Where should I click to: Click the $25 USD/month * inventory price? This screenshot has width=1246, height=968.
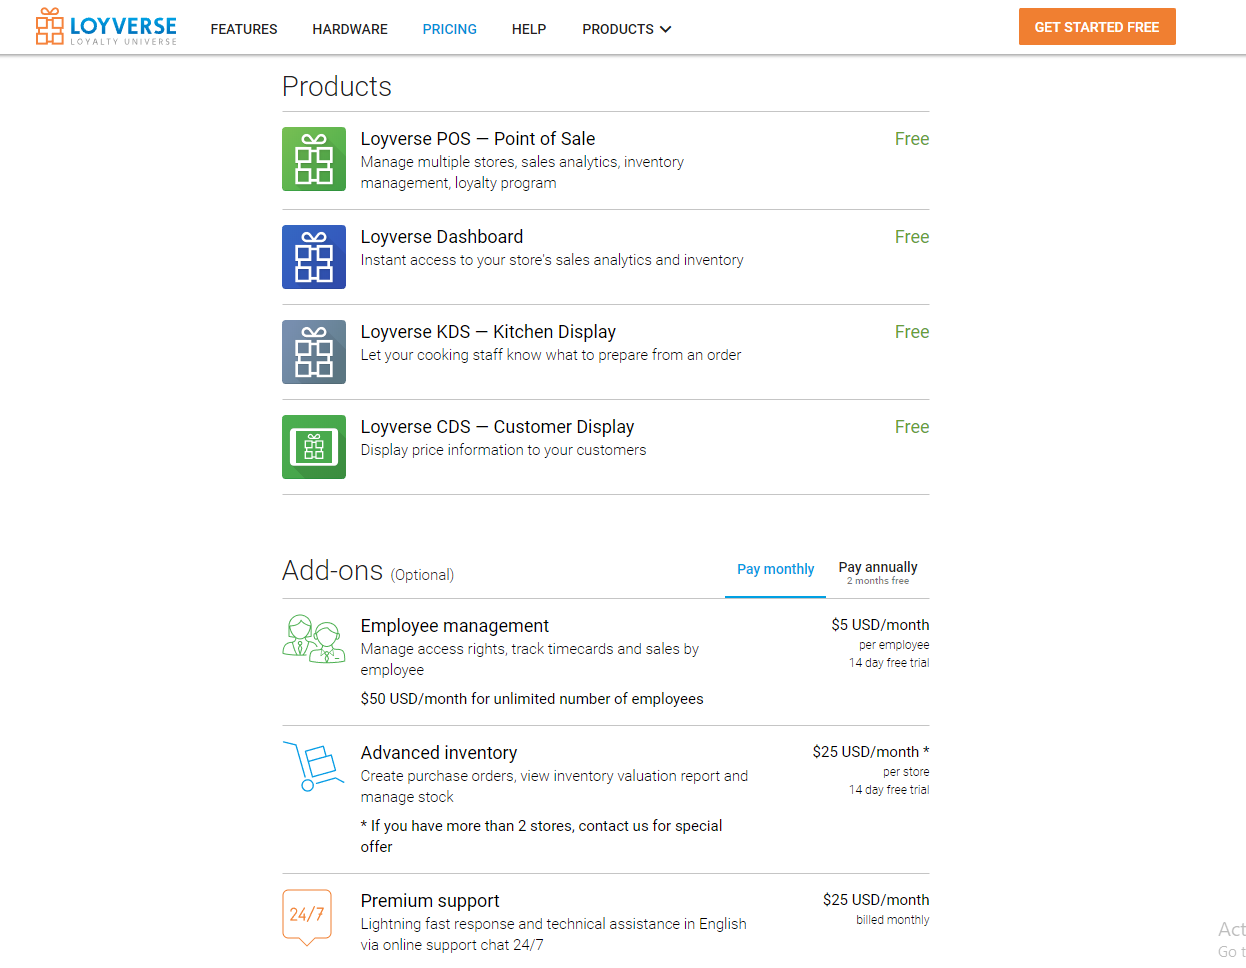(x=871, y=752)
